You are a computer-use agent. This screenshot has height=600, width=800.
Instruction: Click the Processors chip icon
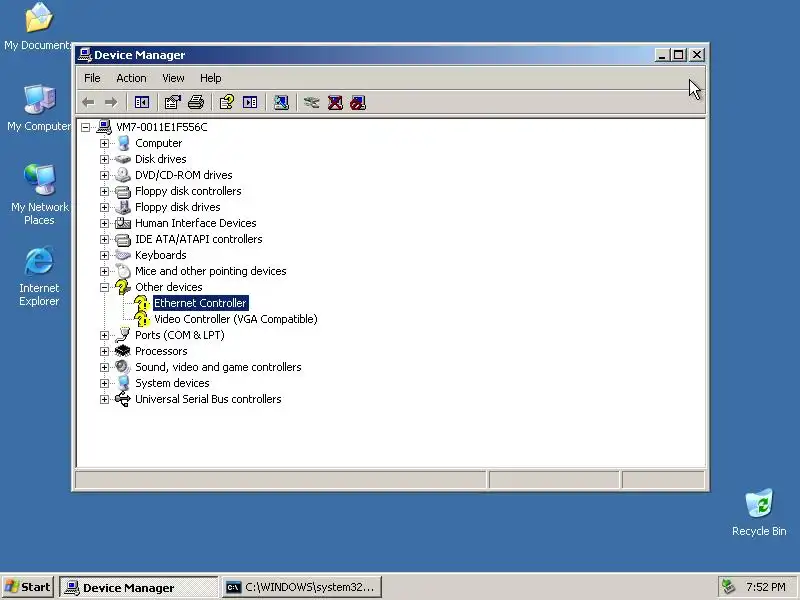[123, 351]
